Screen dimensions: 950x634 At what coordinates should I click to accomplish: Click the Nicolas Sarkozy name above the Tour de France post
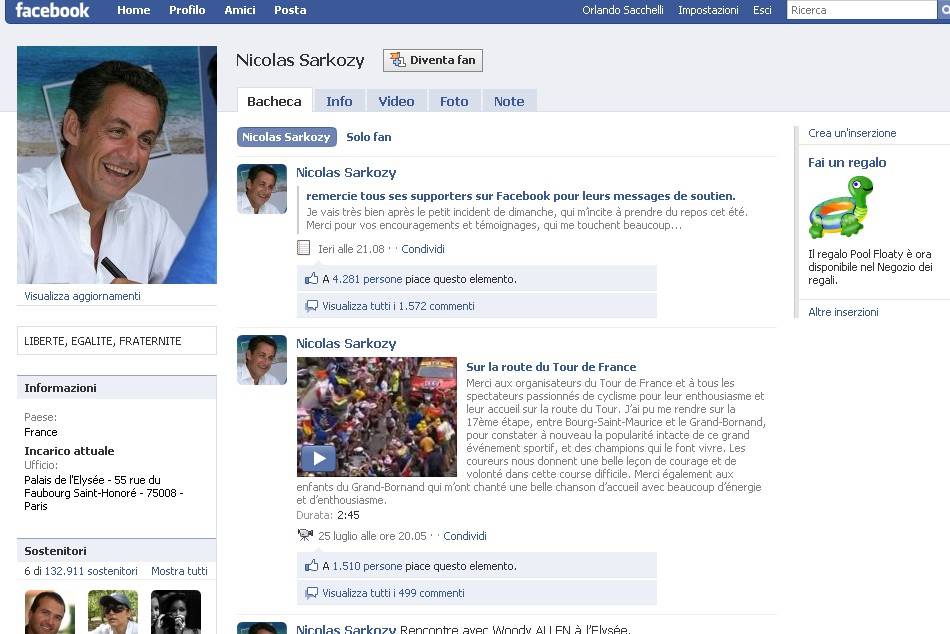tap(346, 344)
